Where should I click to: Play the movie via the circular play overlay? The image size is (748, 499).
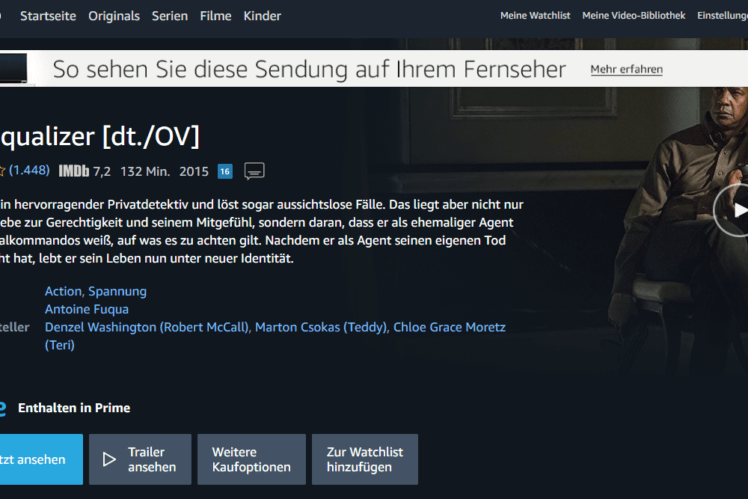[x=731, y=210]
